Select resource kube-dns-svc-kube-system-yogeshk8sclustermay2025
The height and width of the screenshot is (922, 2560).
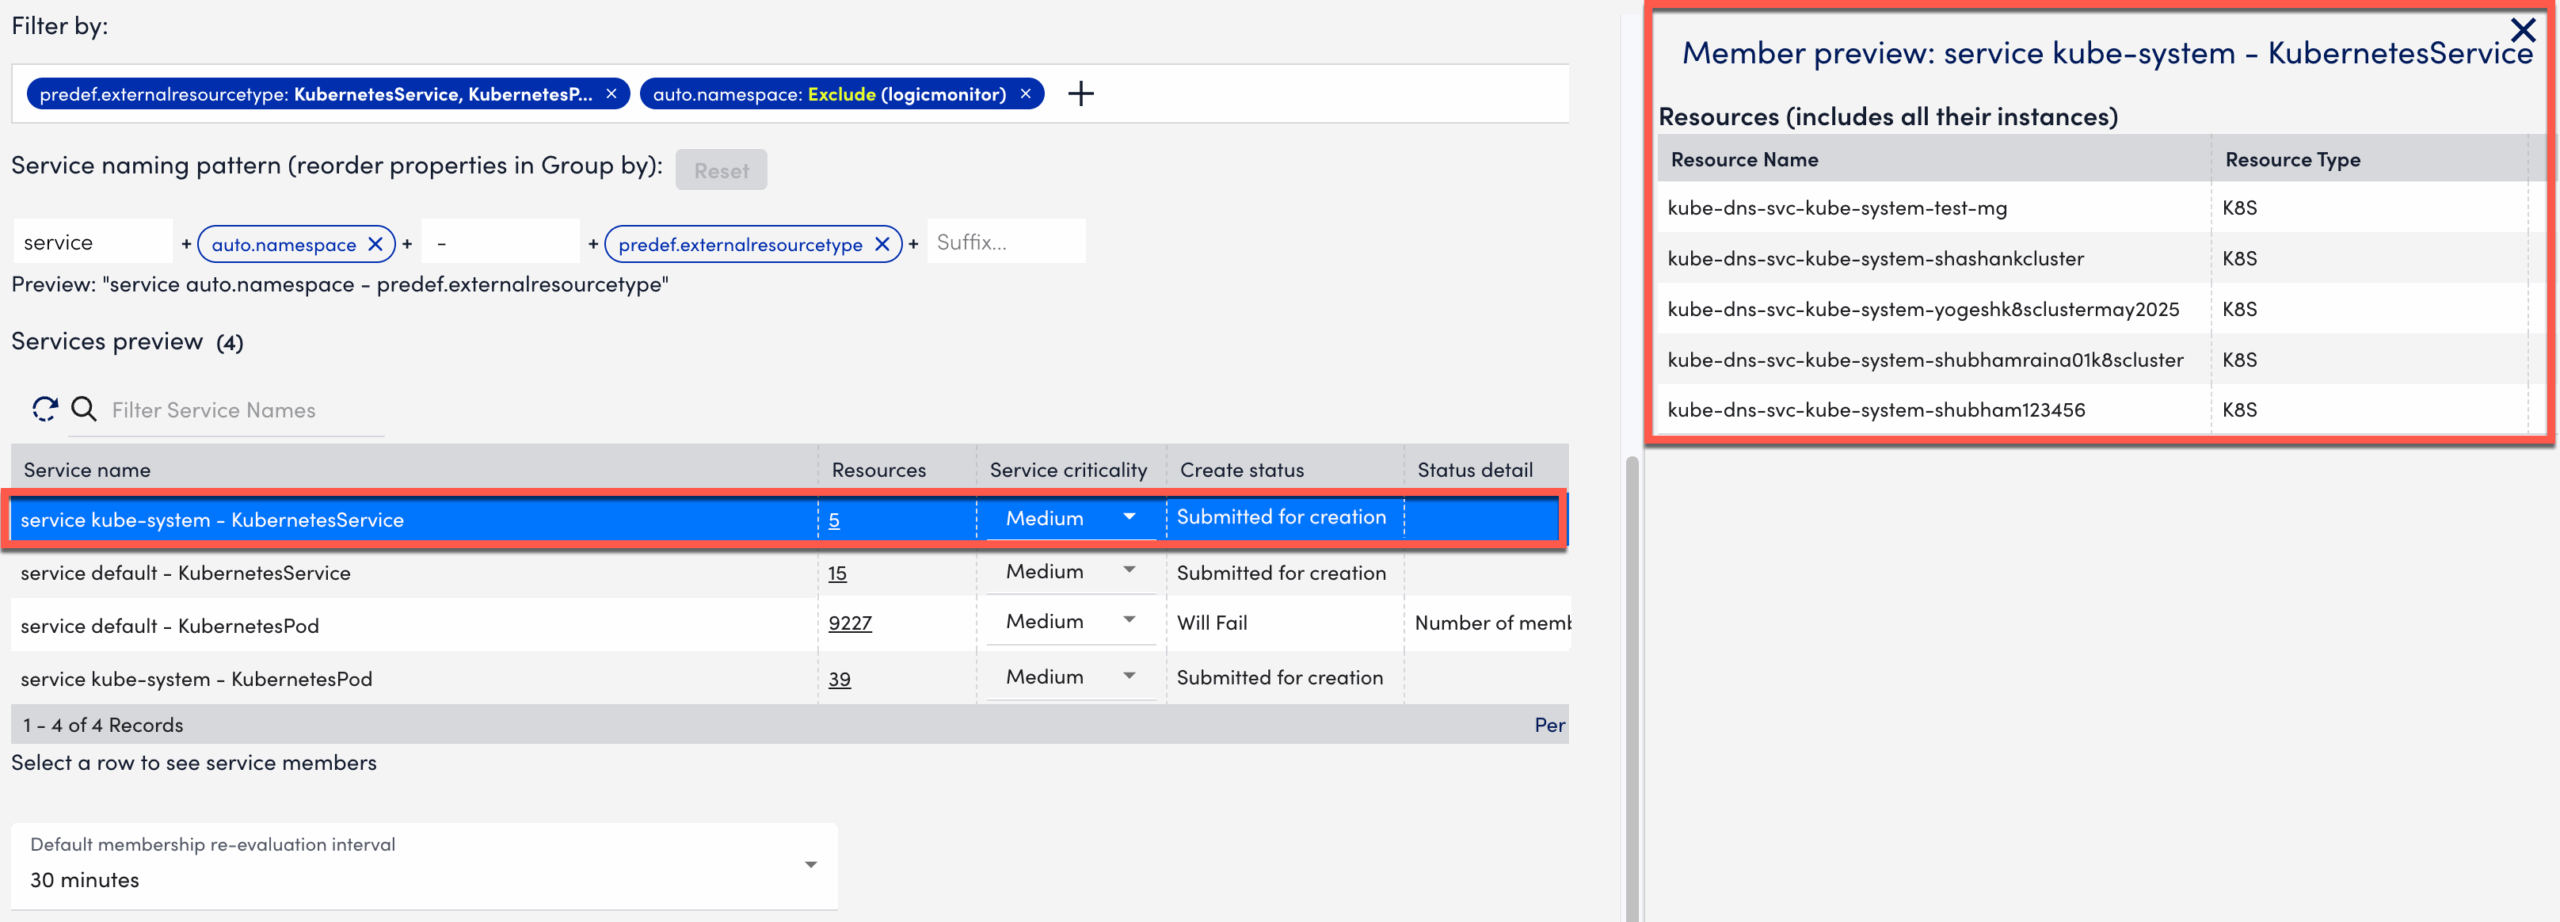tap(1923, 309)
